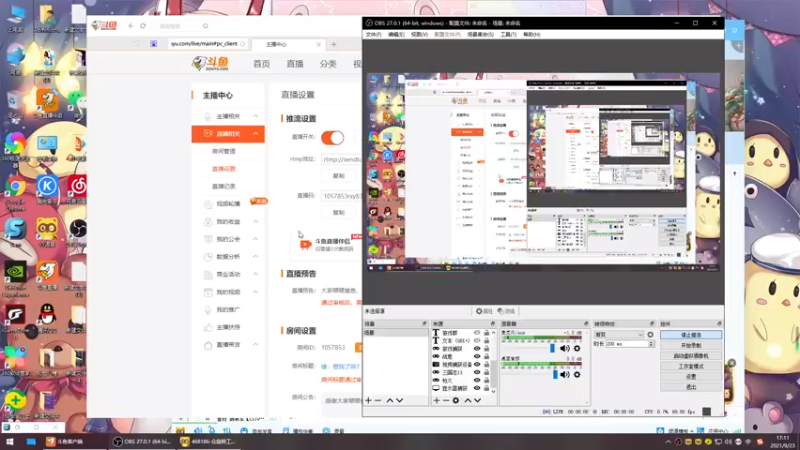Toggle the 直播开关 live switch

333,137
